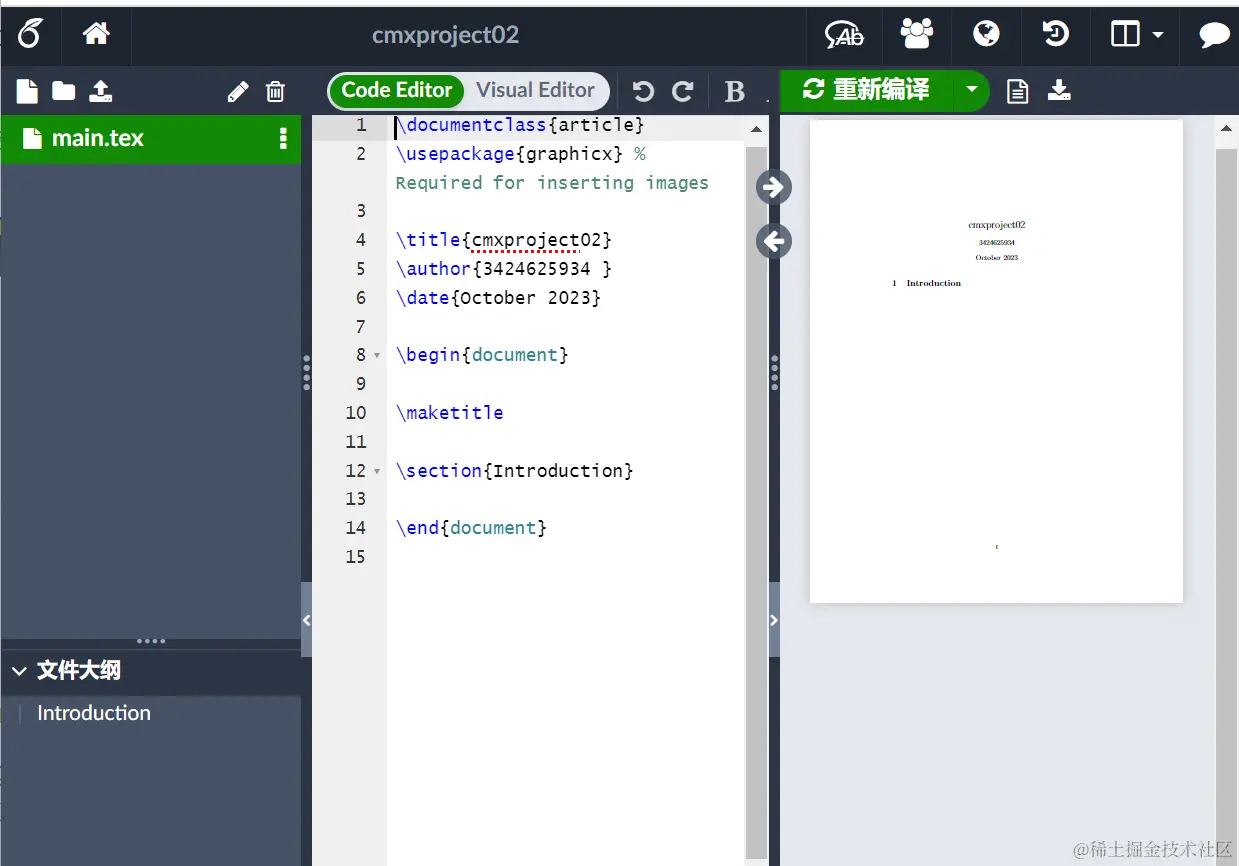Open the main.tex three-dot menu

tap(283, 138)
